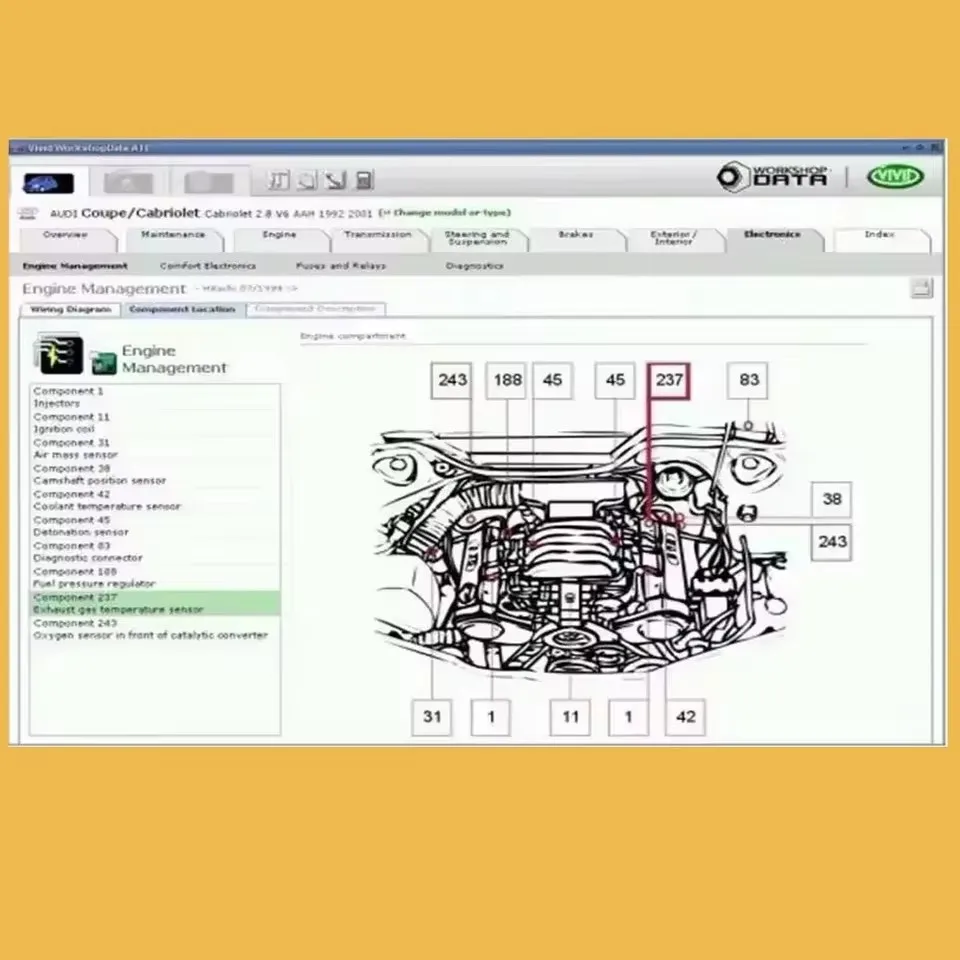The width and height of the screenshot is (960, 960).
Task: Select Component 45 Detonation sensor
Action: (154, 526)
